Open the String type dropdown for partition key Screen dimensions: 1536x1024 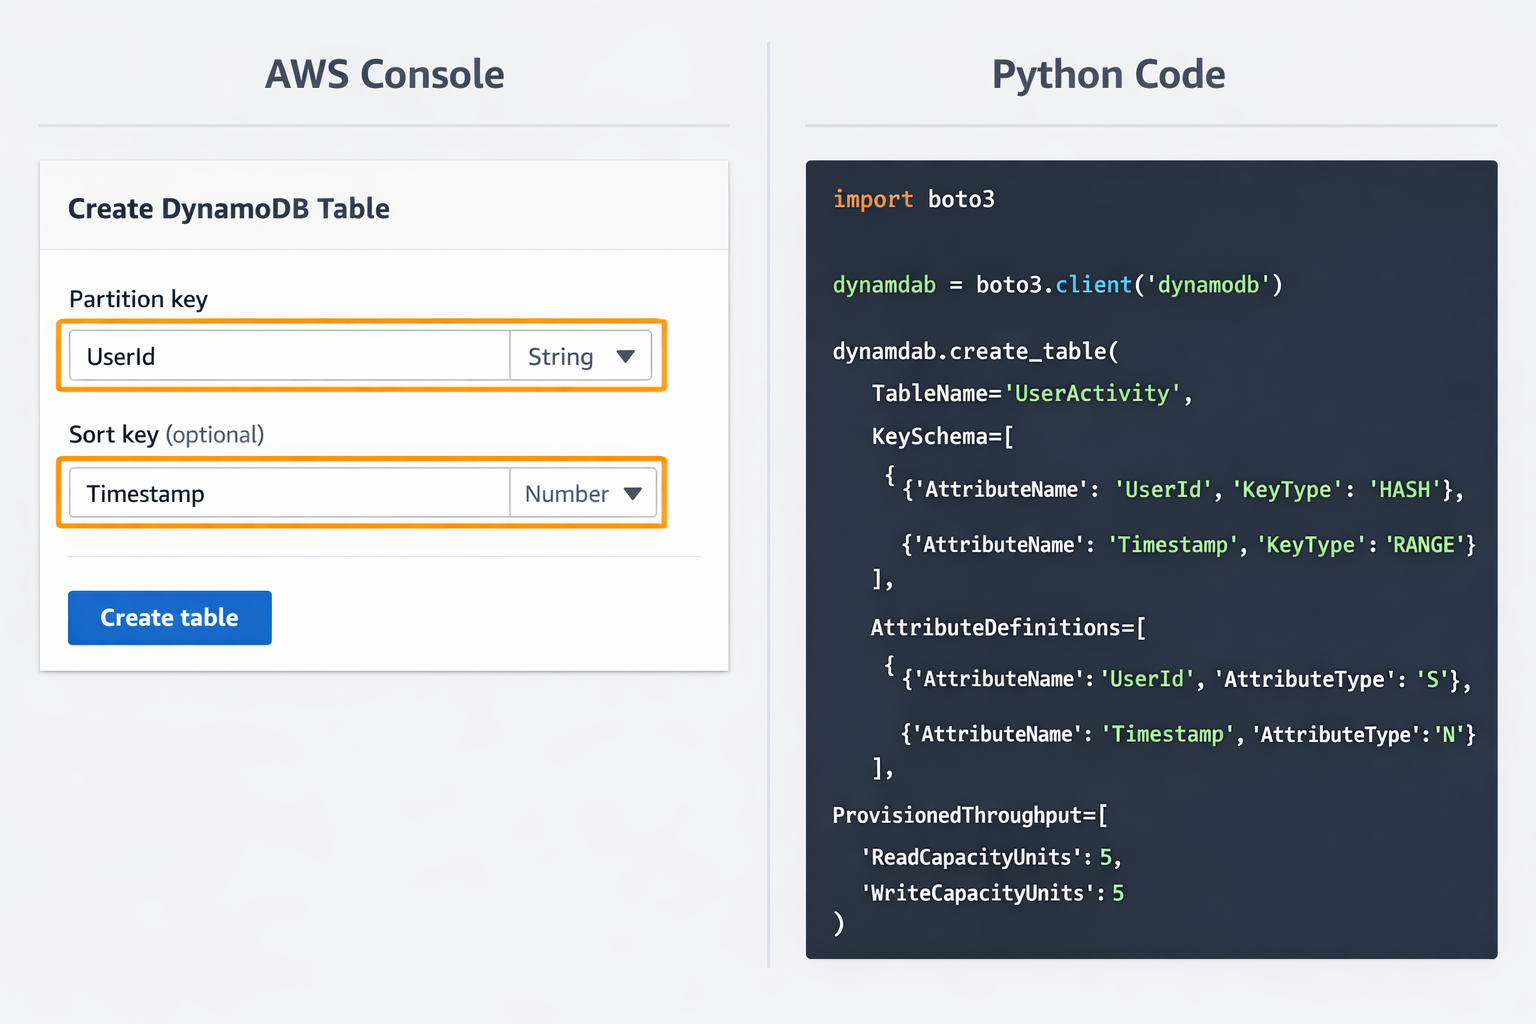581,357
